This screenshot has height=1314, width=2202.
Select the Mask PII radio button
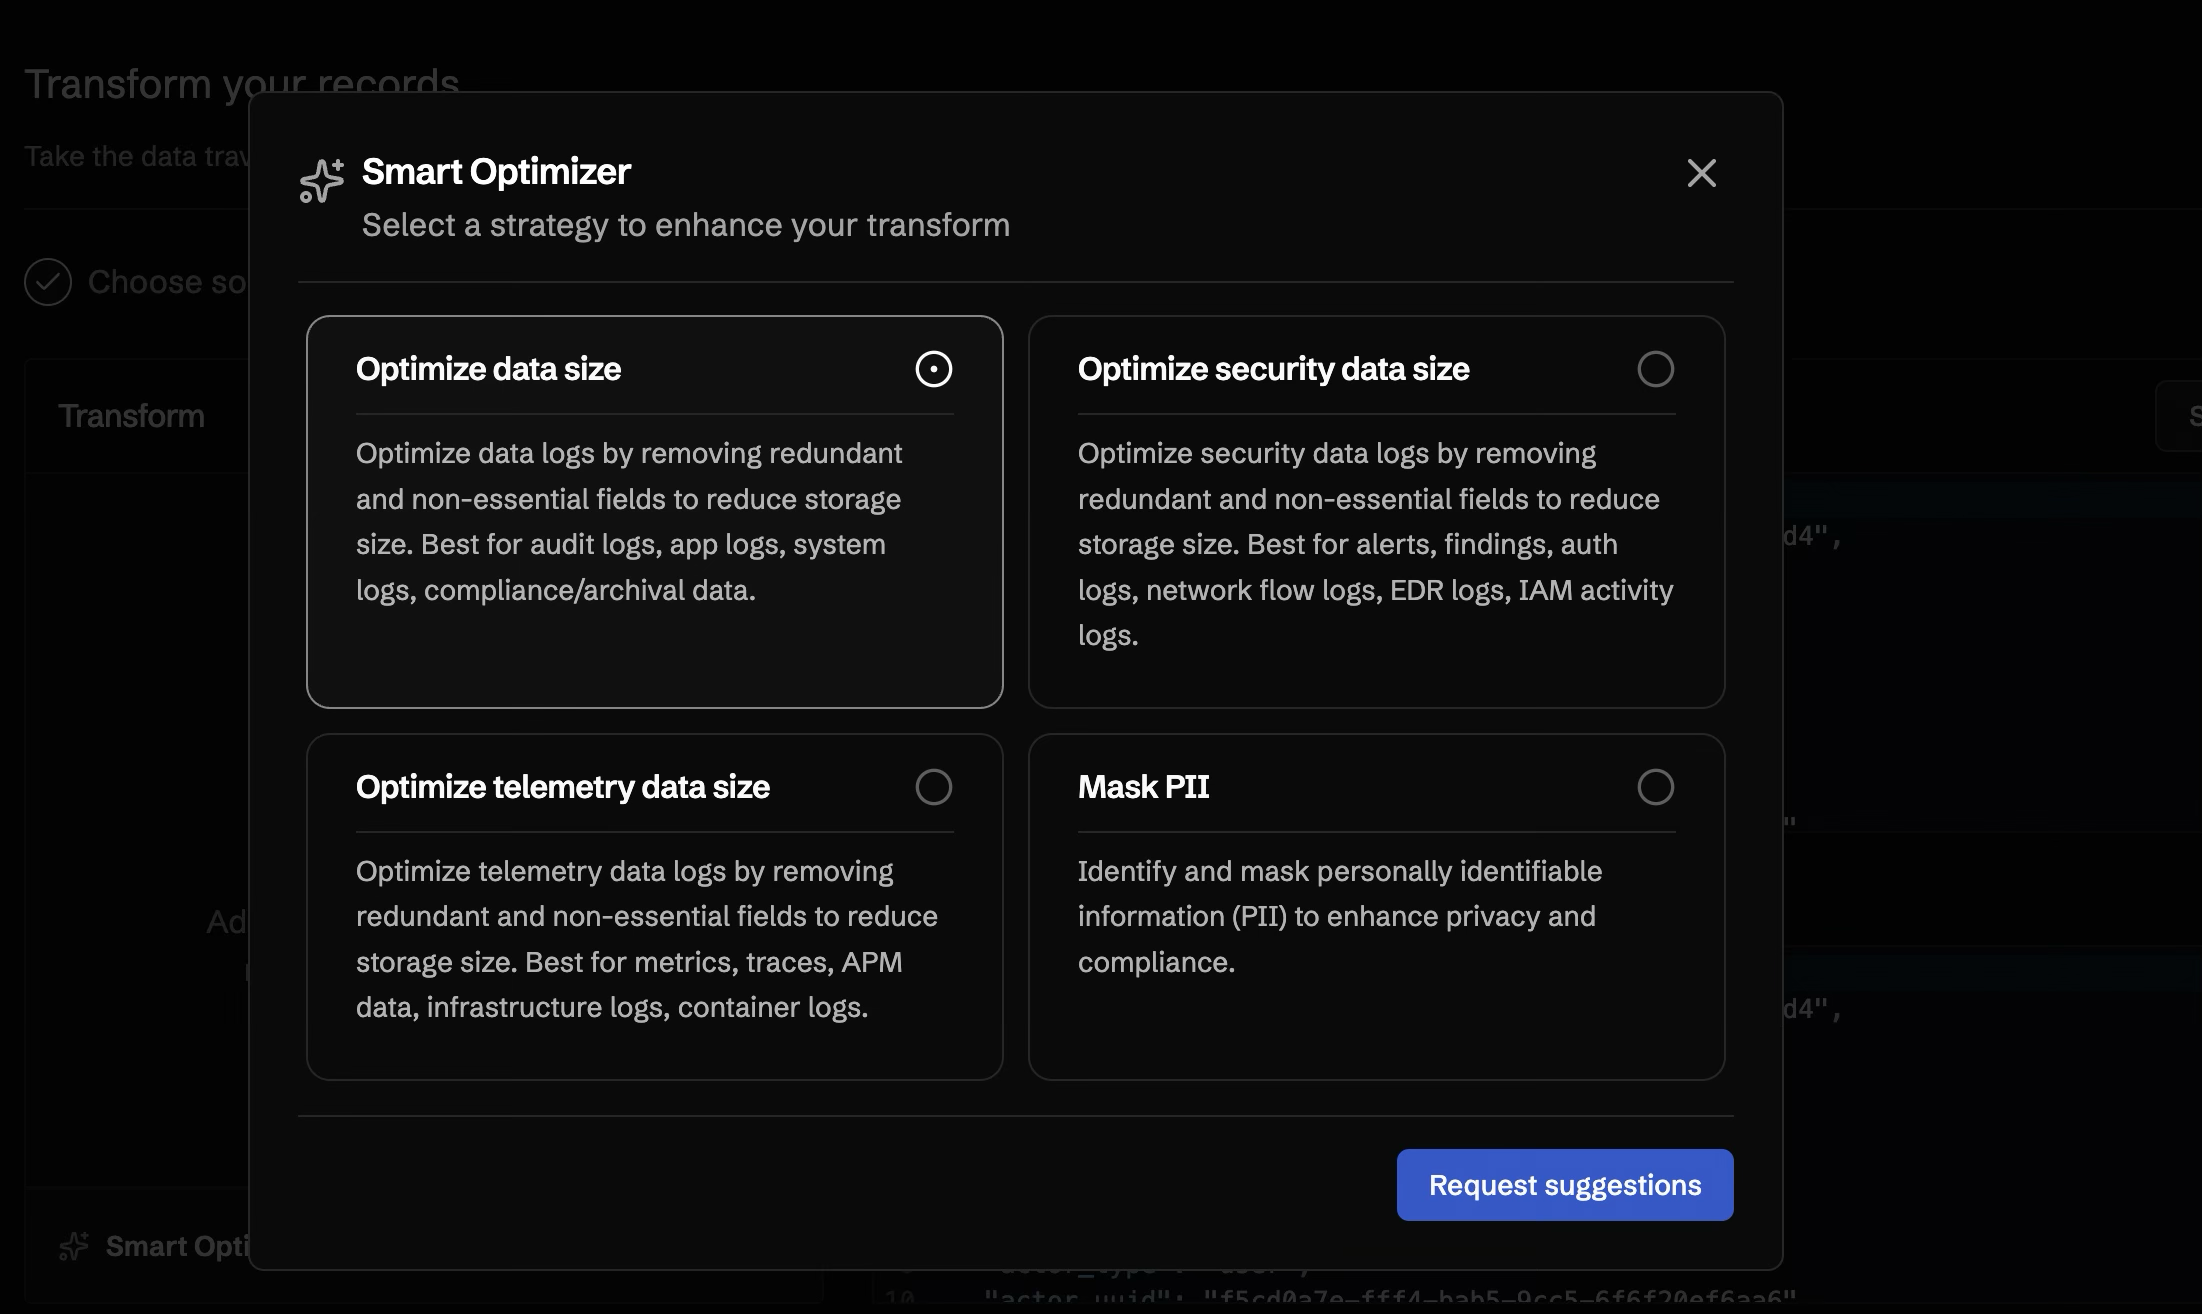[x=1656, y=787]
